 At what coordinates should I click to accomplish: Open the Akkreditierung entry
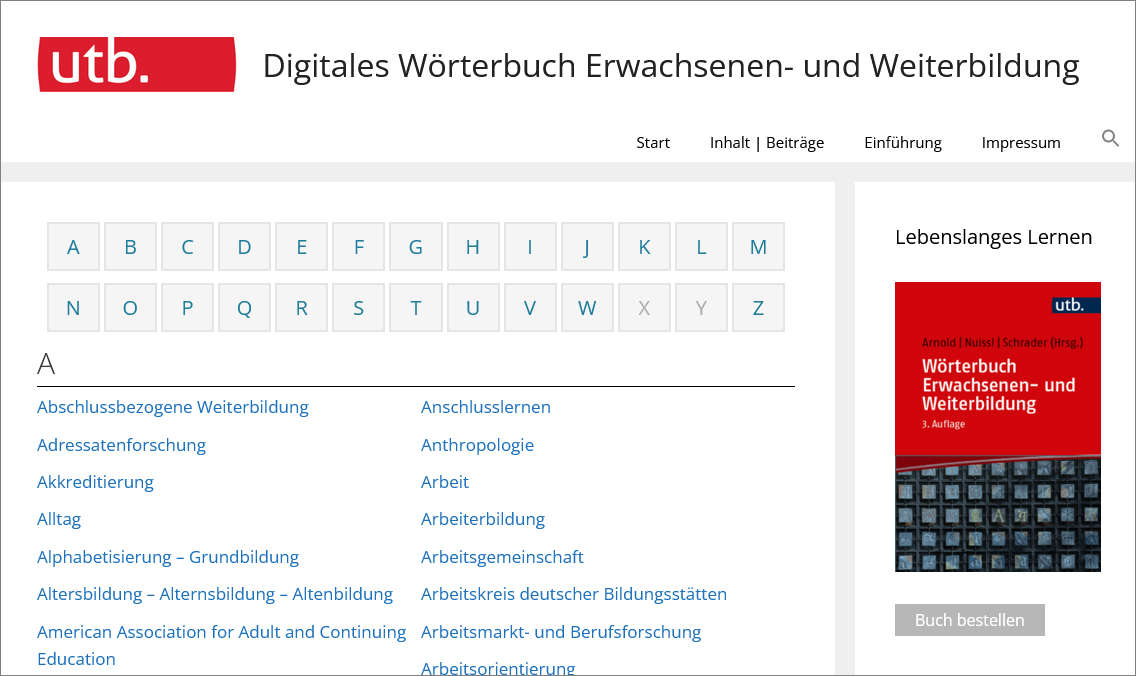pos(96,483)
